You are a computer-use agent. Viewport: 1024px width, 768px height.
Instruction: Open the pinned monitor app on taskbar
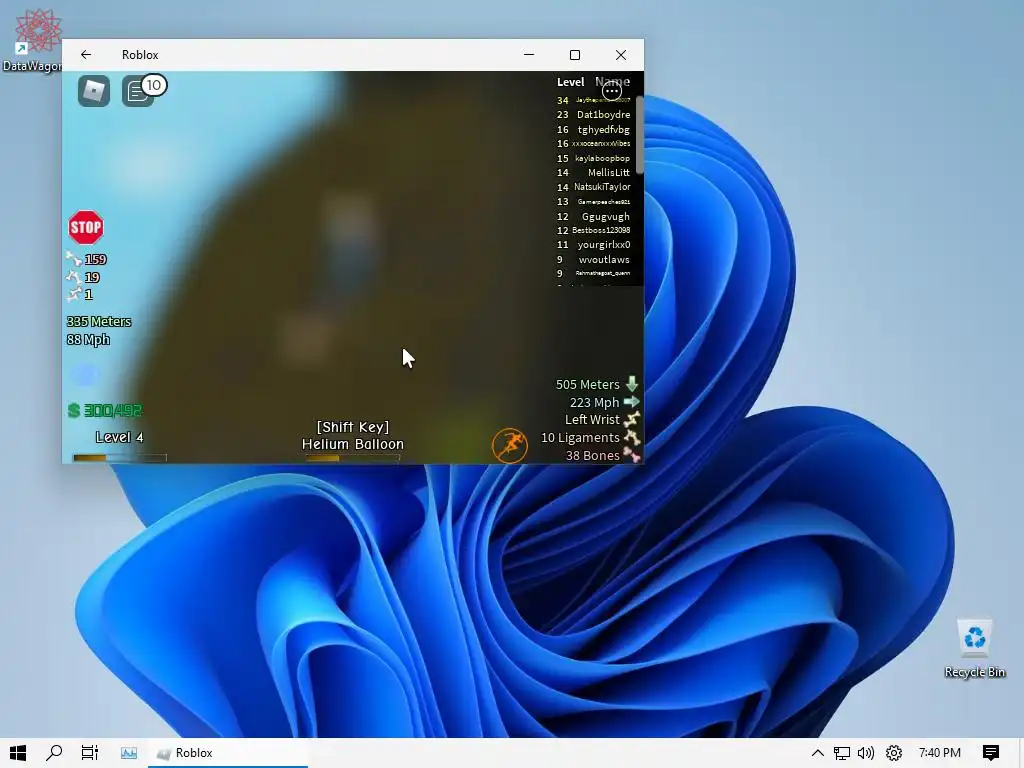pyautogui.click(x=129, y=752)
